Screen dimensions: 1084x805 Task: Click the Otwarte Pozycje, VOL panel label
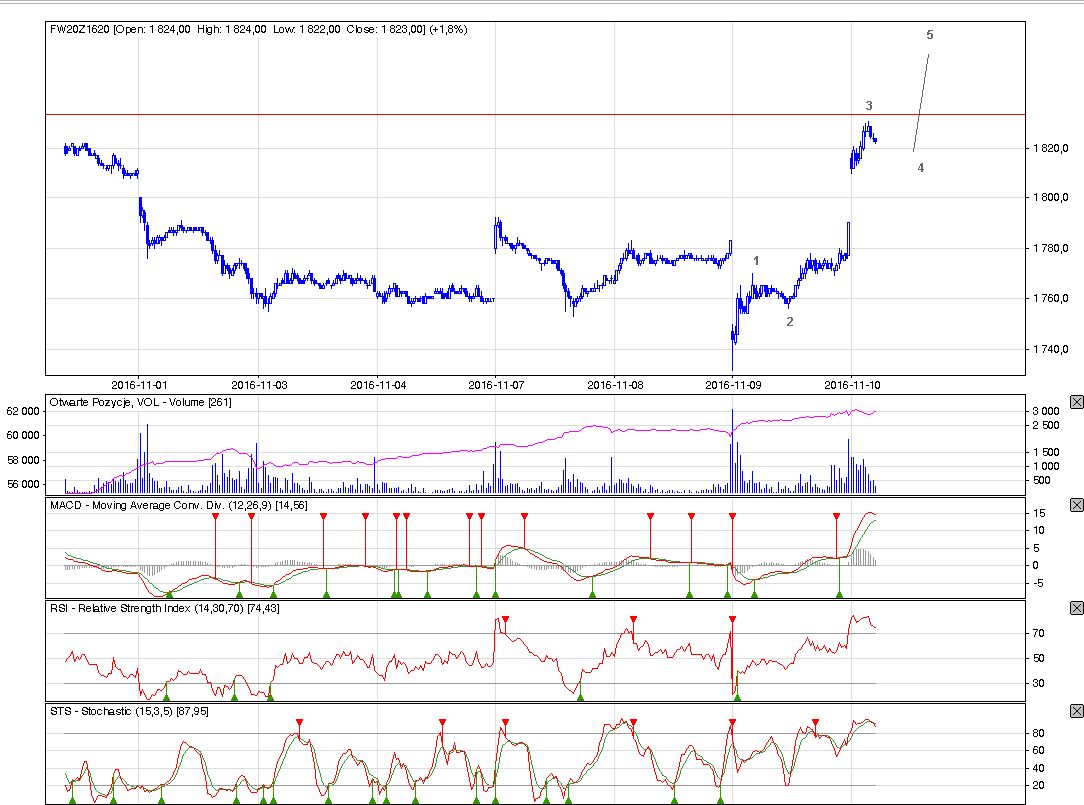(140, 402)
